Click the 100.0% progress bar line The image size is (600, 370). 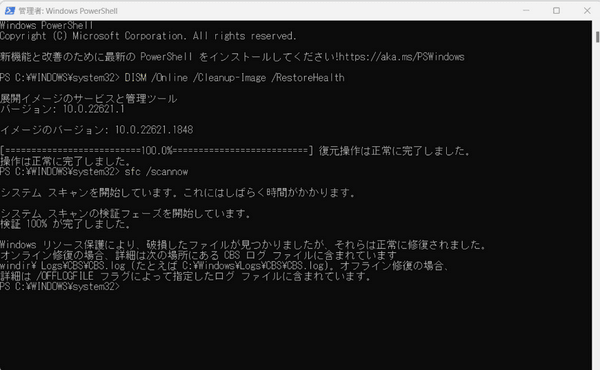157,151
